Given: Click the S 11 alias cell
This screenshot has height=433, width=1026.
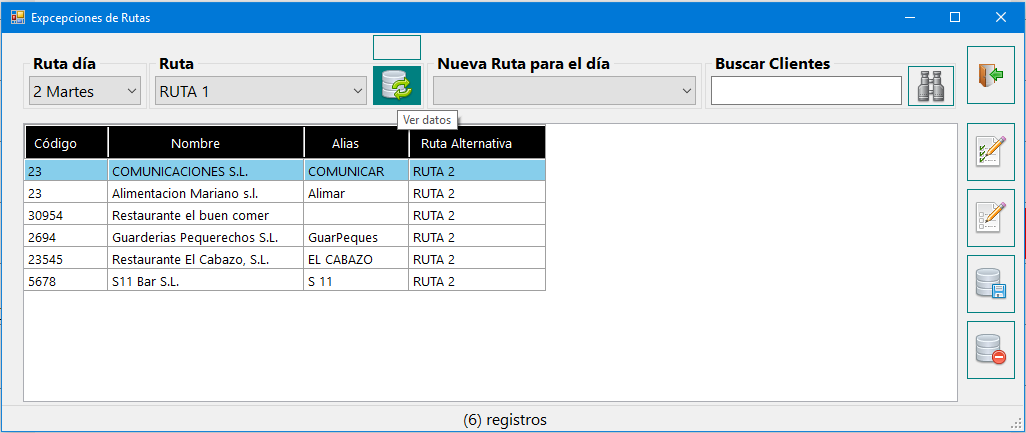Looking at the screenshot, I should coord(356,281).
